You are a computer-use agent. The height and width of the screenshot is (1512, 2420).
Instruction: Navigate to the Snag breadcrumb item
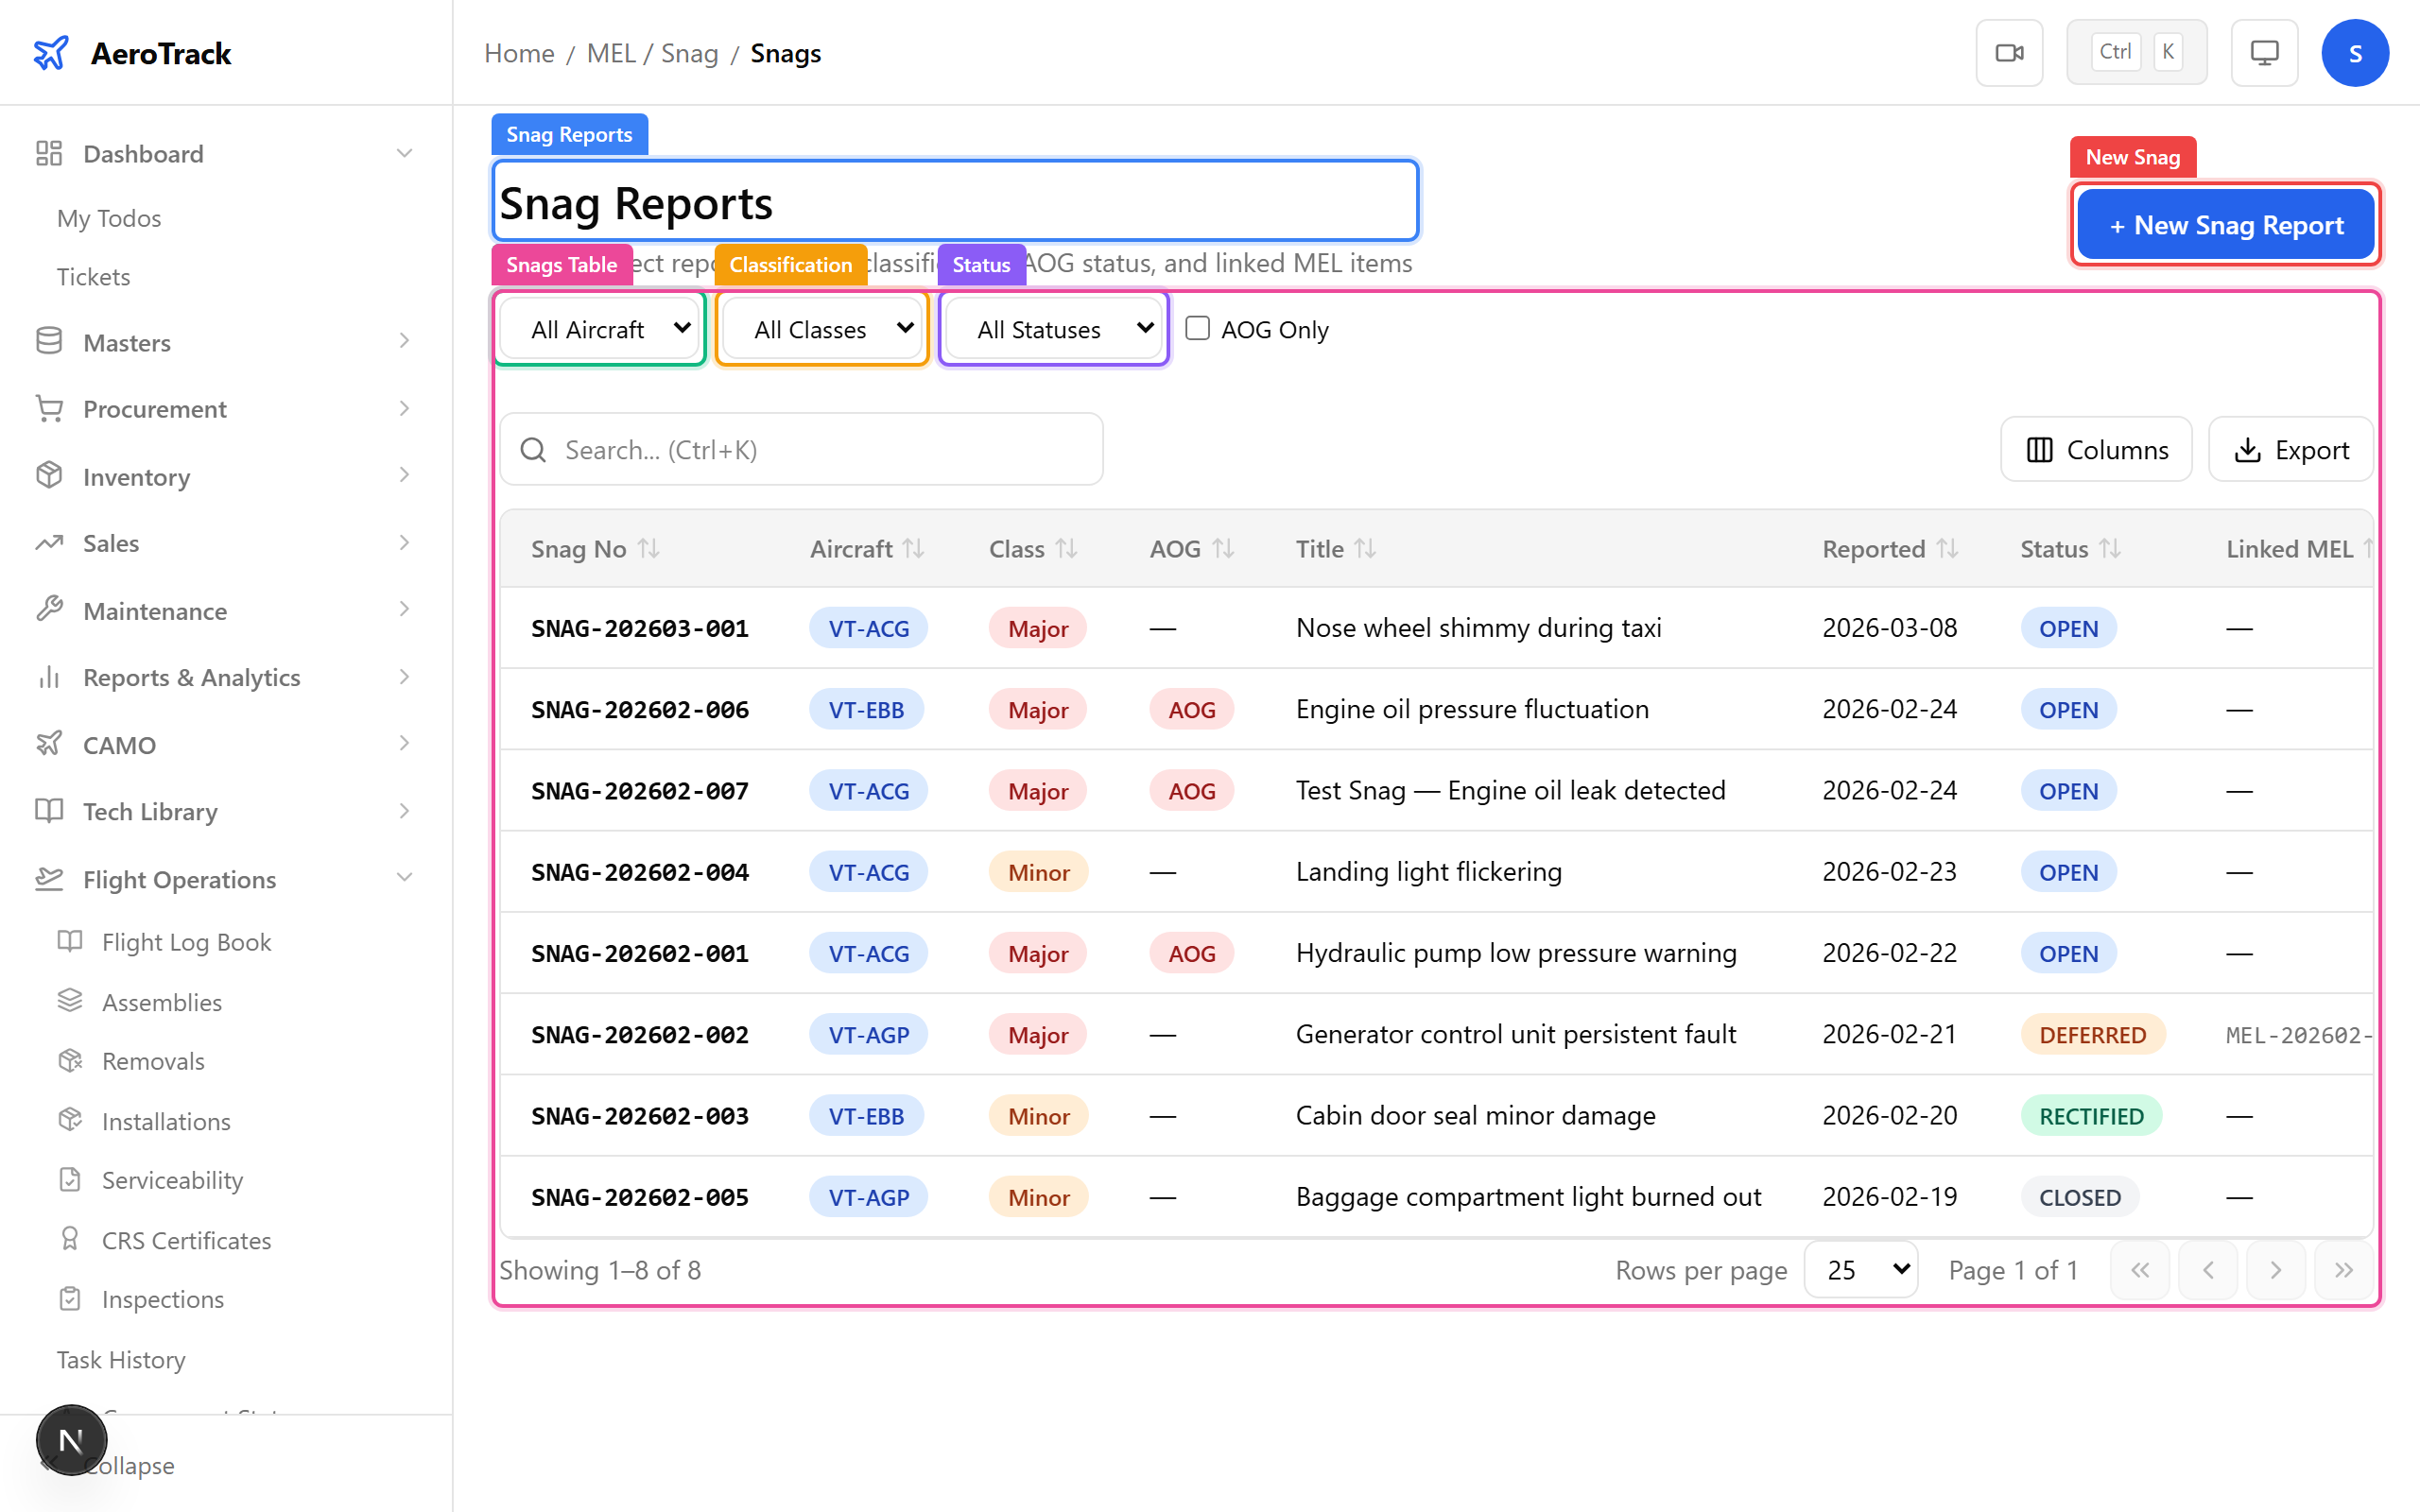[689, 53]
